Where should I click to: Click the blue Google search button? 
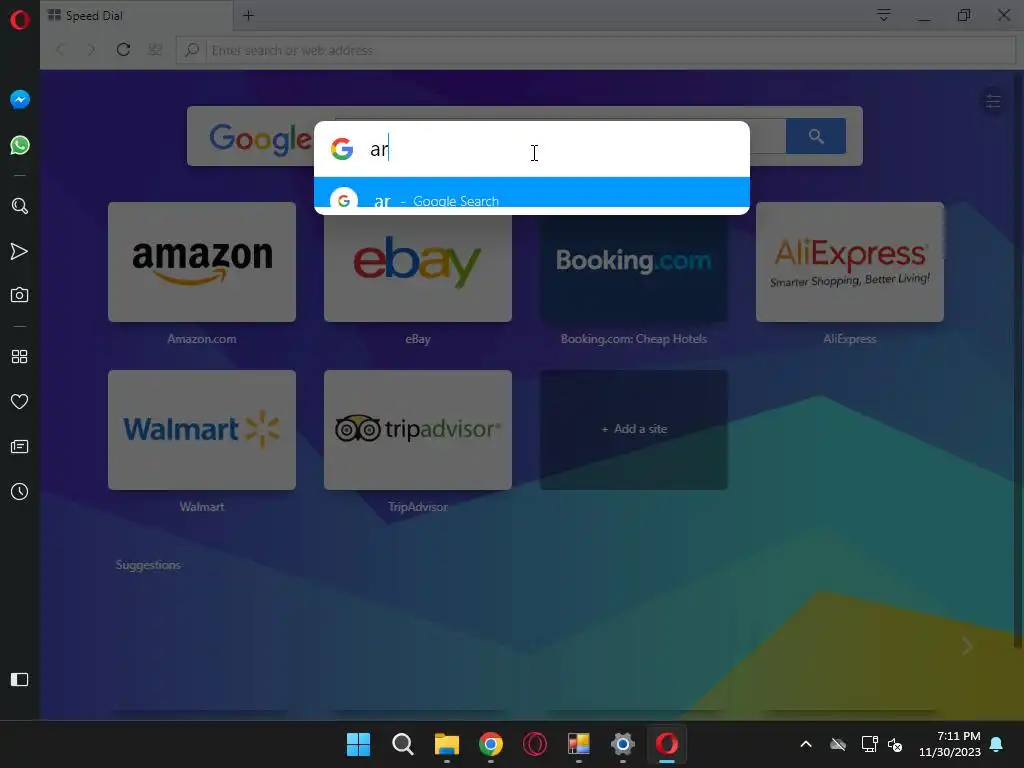pos(816,136)
